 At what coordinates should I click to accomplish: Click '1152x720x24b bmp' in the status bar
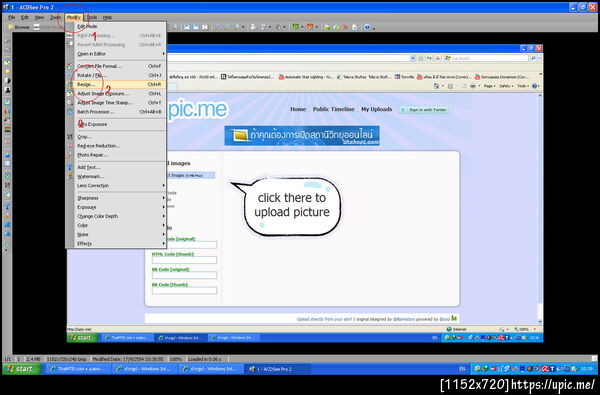[x=67, y=359]
